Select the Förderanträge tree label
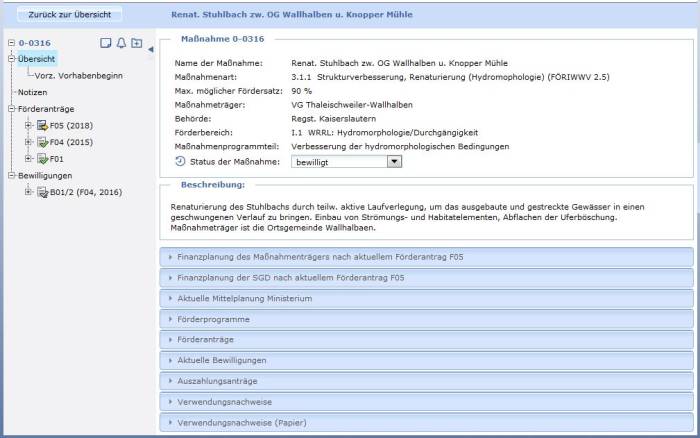 point(46,109)
